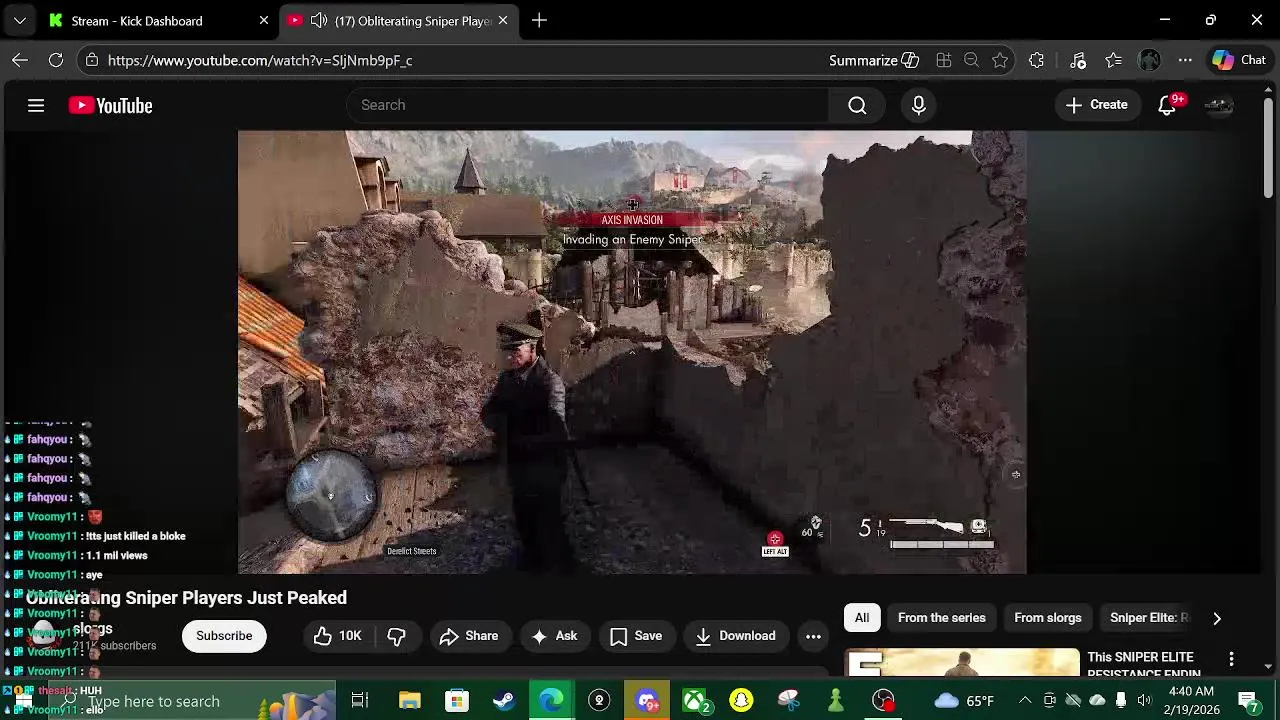Show hidden system tray icons

pyautogui.click(x=1025, y=701)
